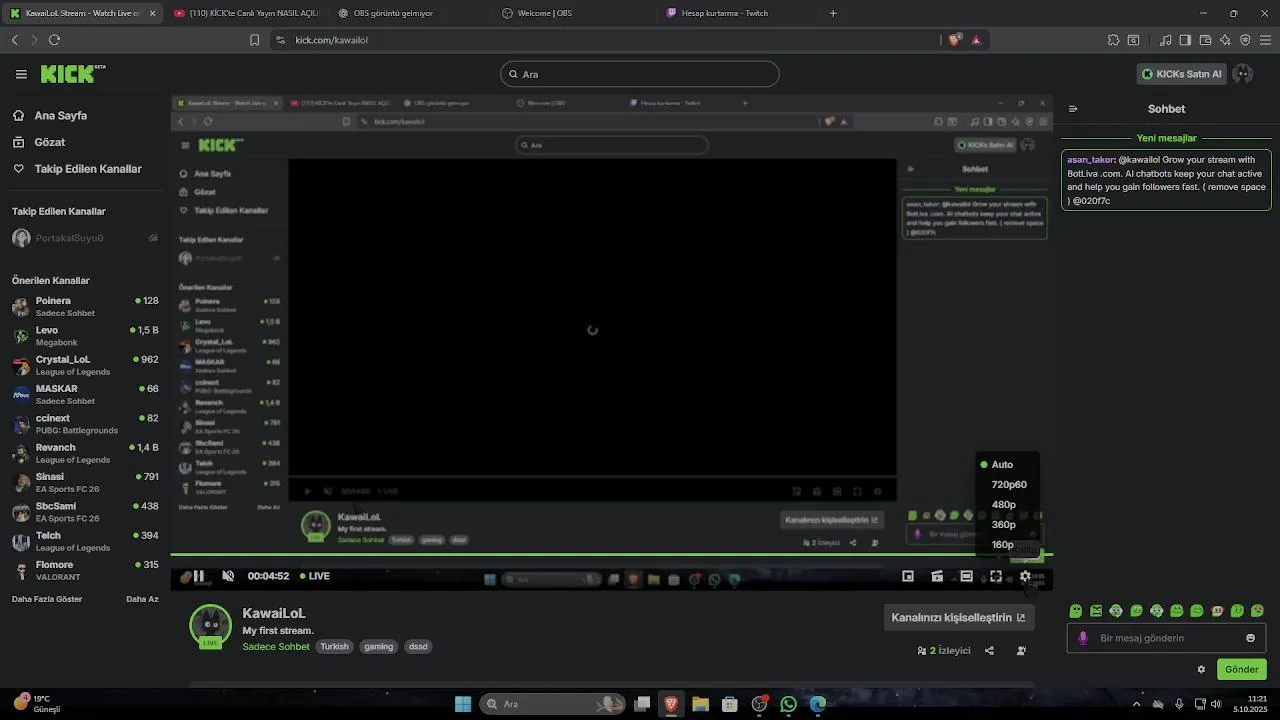Open Brave Wallet icon
This screenshot has height=720, width=1280.
[x=1205, y=40]
